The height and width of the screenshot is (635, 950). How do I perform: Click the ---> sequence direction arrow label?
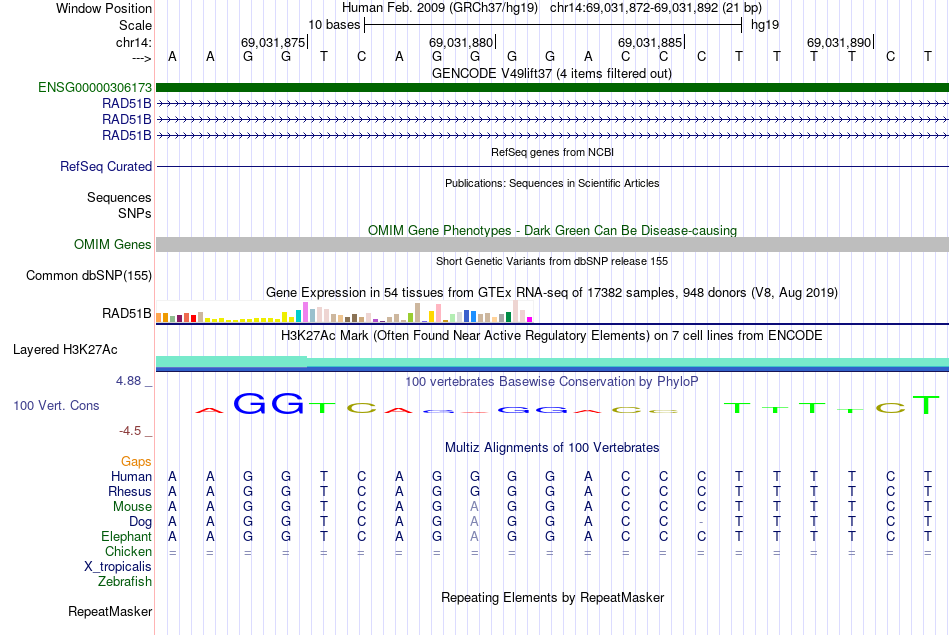pyautogui.click(x=141, y=58)
